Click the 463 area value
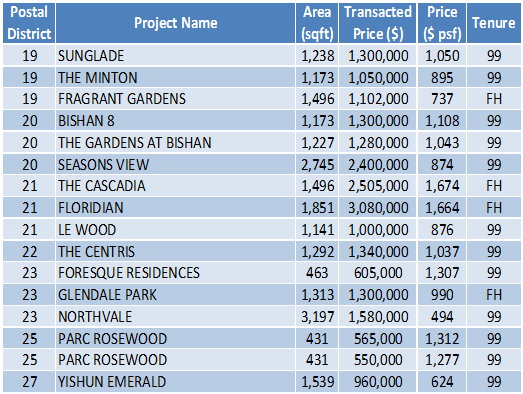This screenshot has height=394, width=523. (x=317, y=273)
